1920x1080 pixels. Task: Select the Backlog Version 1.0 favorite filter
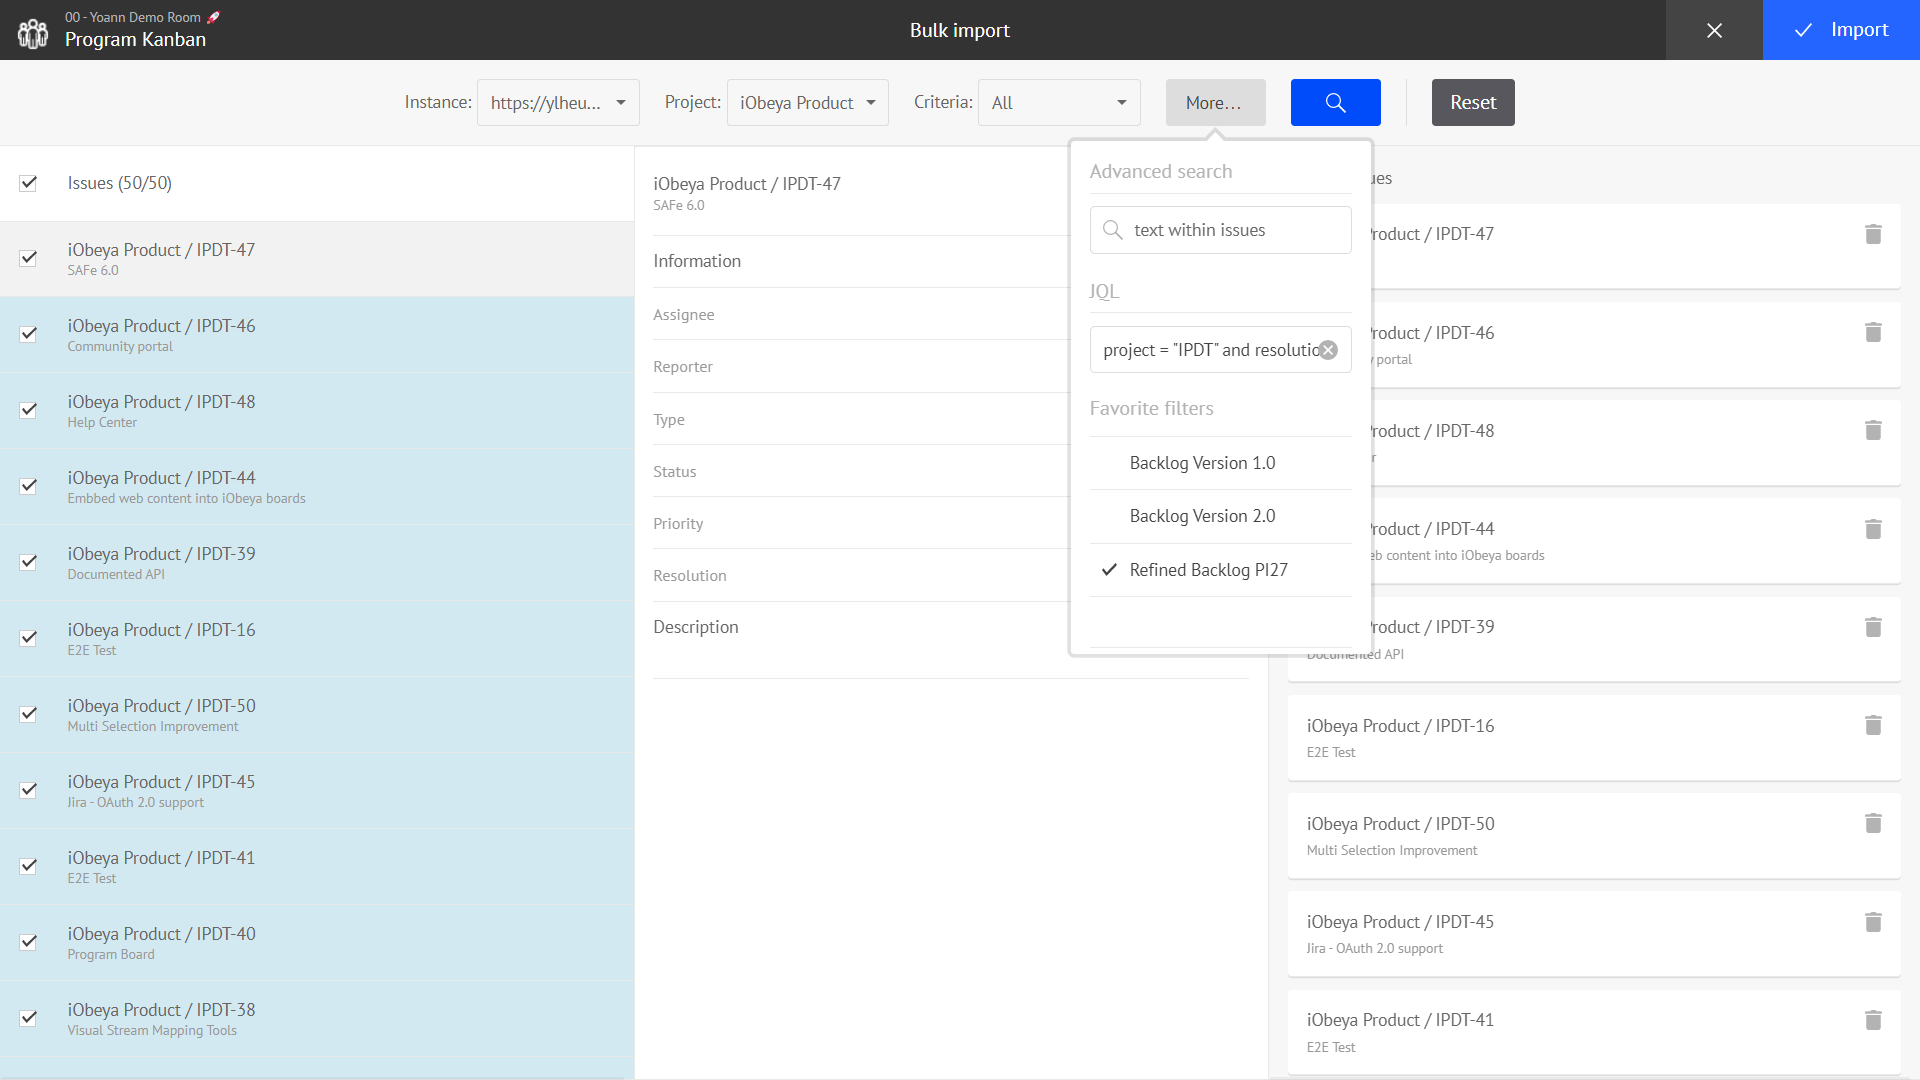[1220, 463]
